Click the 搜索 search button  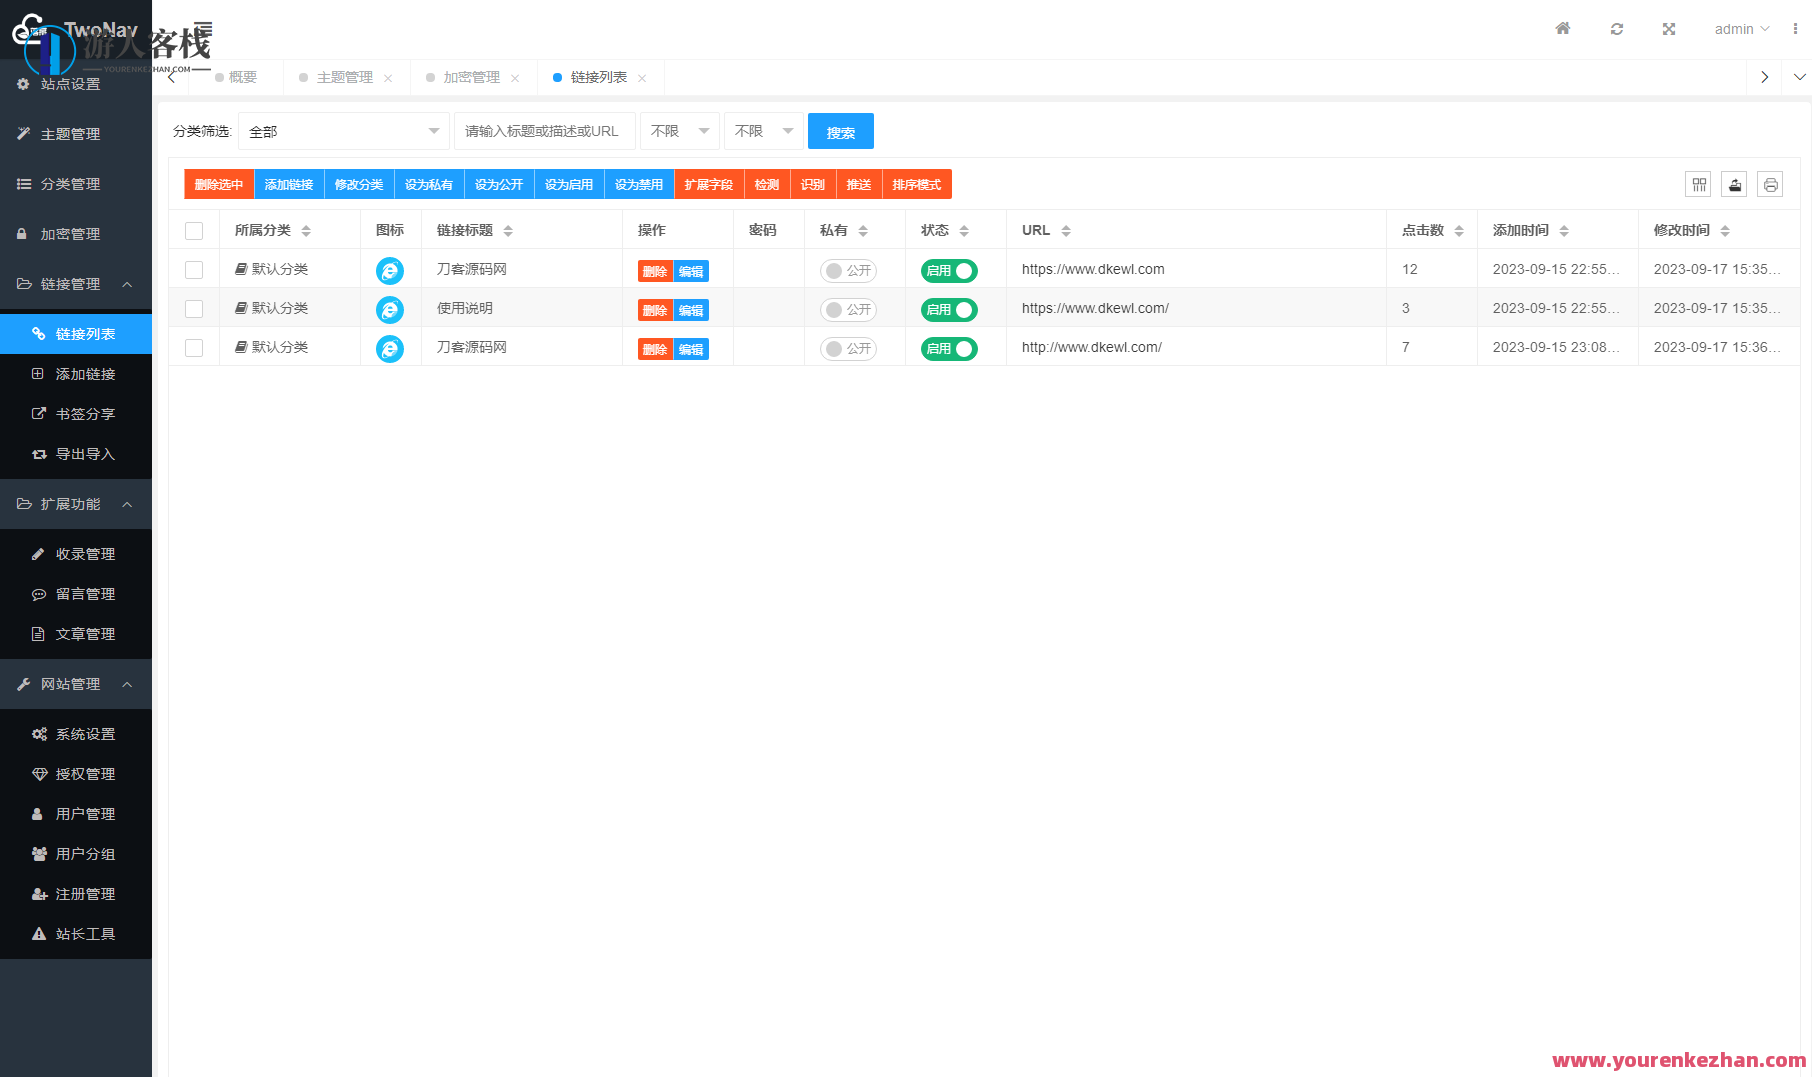coord(840,131)
